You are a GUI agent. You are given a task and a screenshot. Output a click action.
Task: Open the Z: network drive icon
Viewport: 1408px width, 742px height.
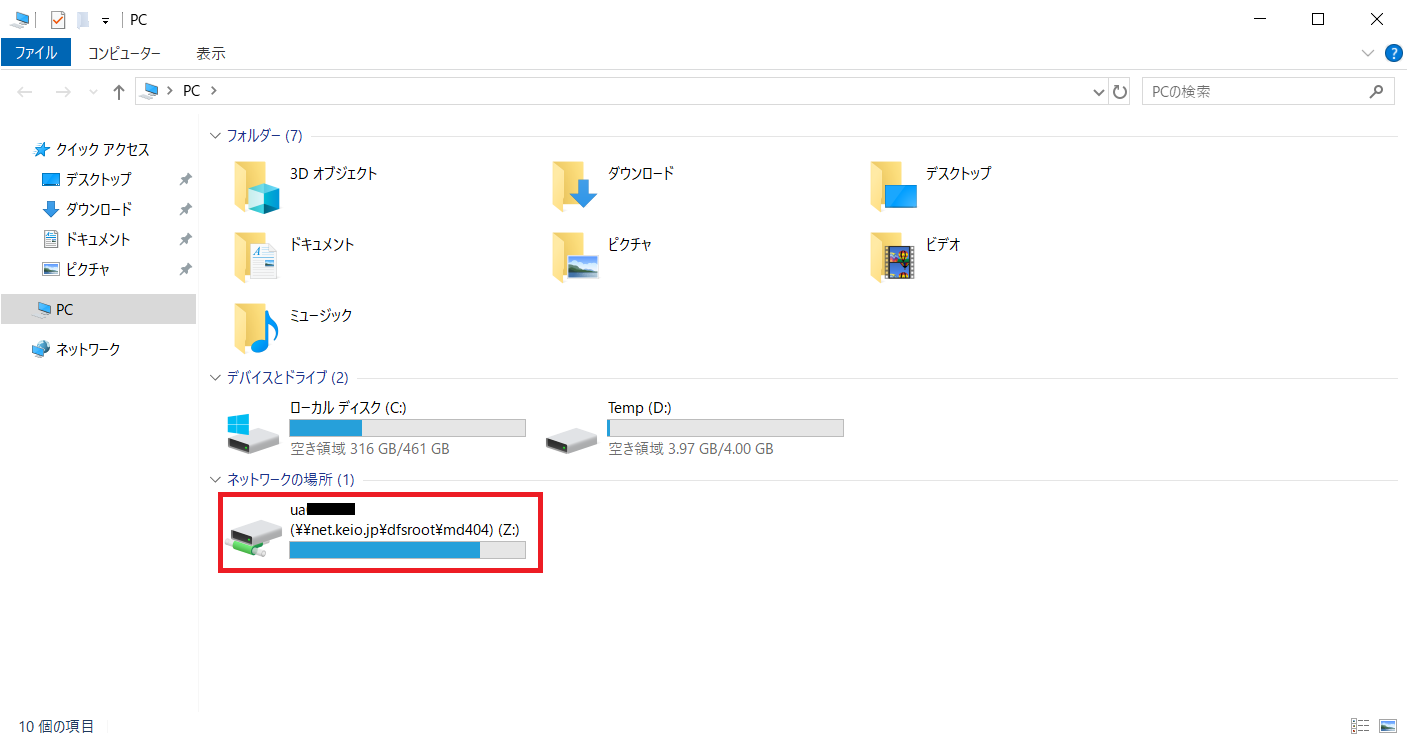point(254,538)
